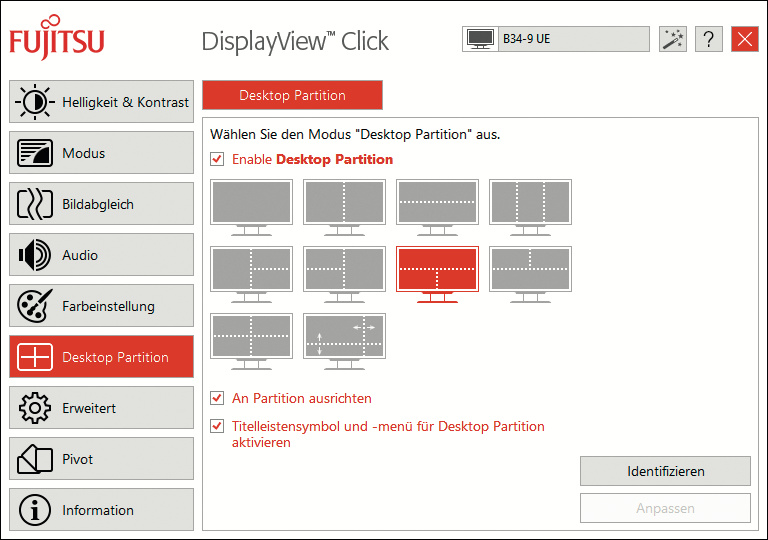The height and width of the screenshot is (540, 768).
Task: Close the DisplayView Click window
Action: pos(745,39)
